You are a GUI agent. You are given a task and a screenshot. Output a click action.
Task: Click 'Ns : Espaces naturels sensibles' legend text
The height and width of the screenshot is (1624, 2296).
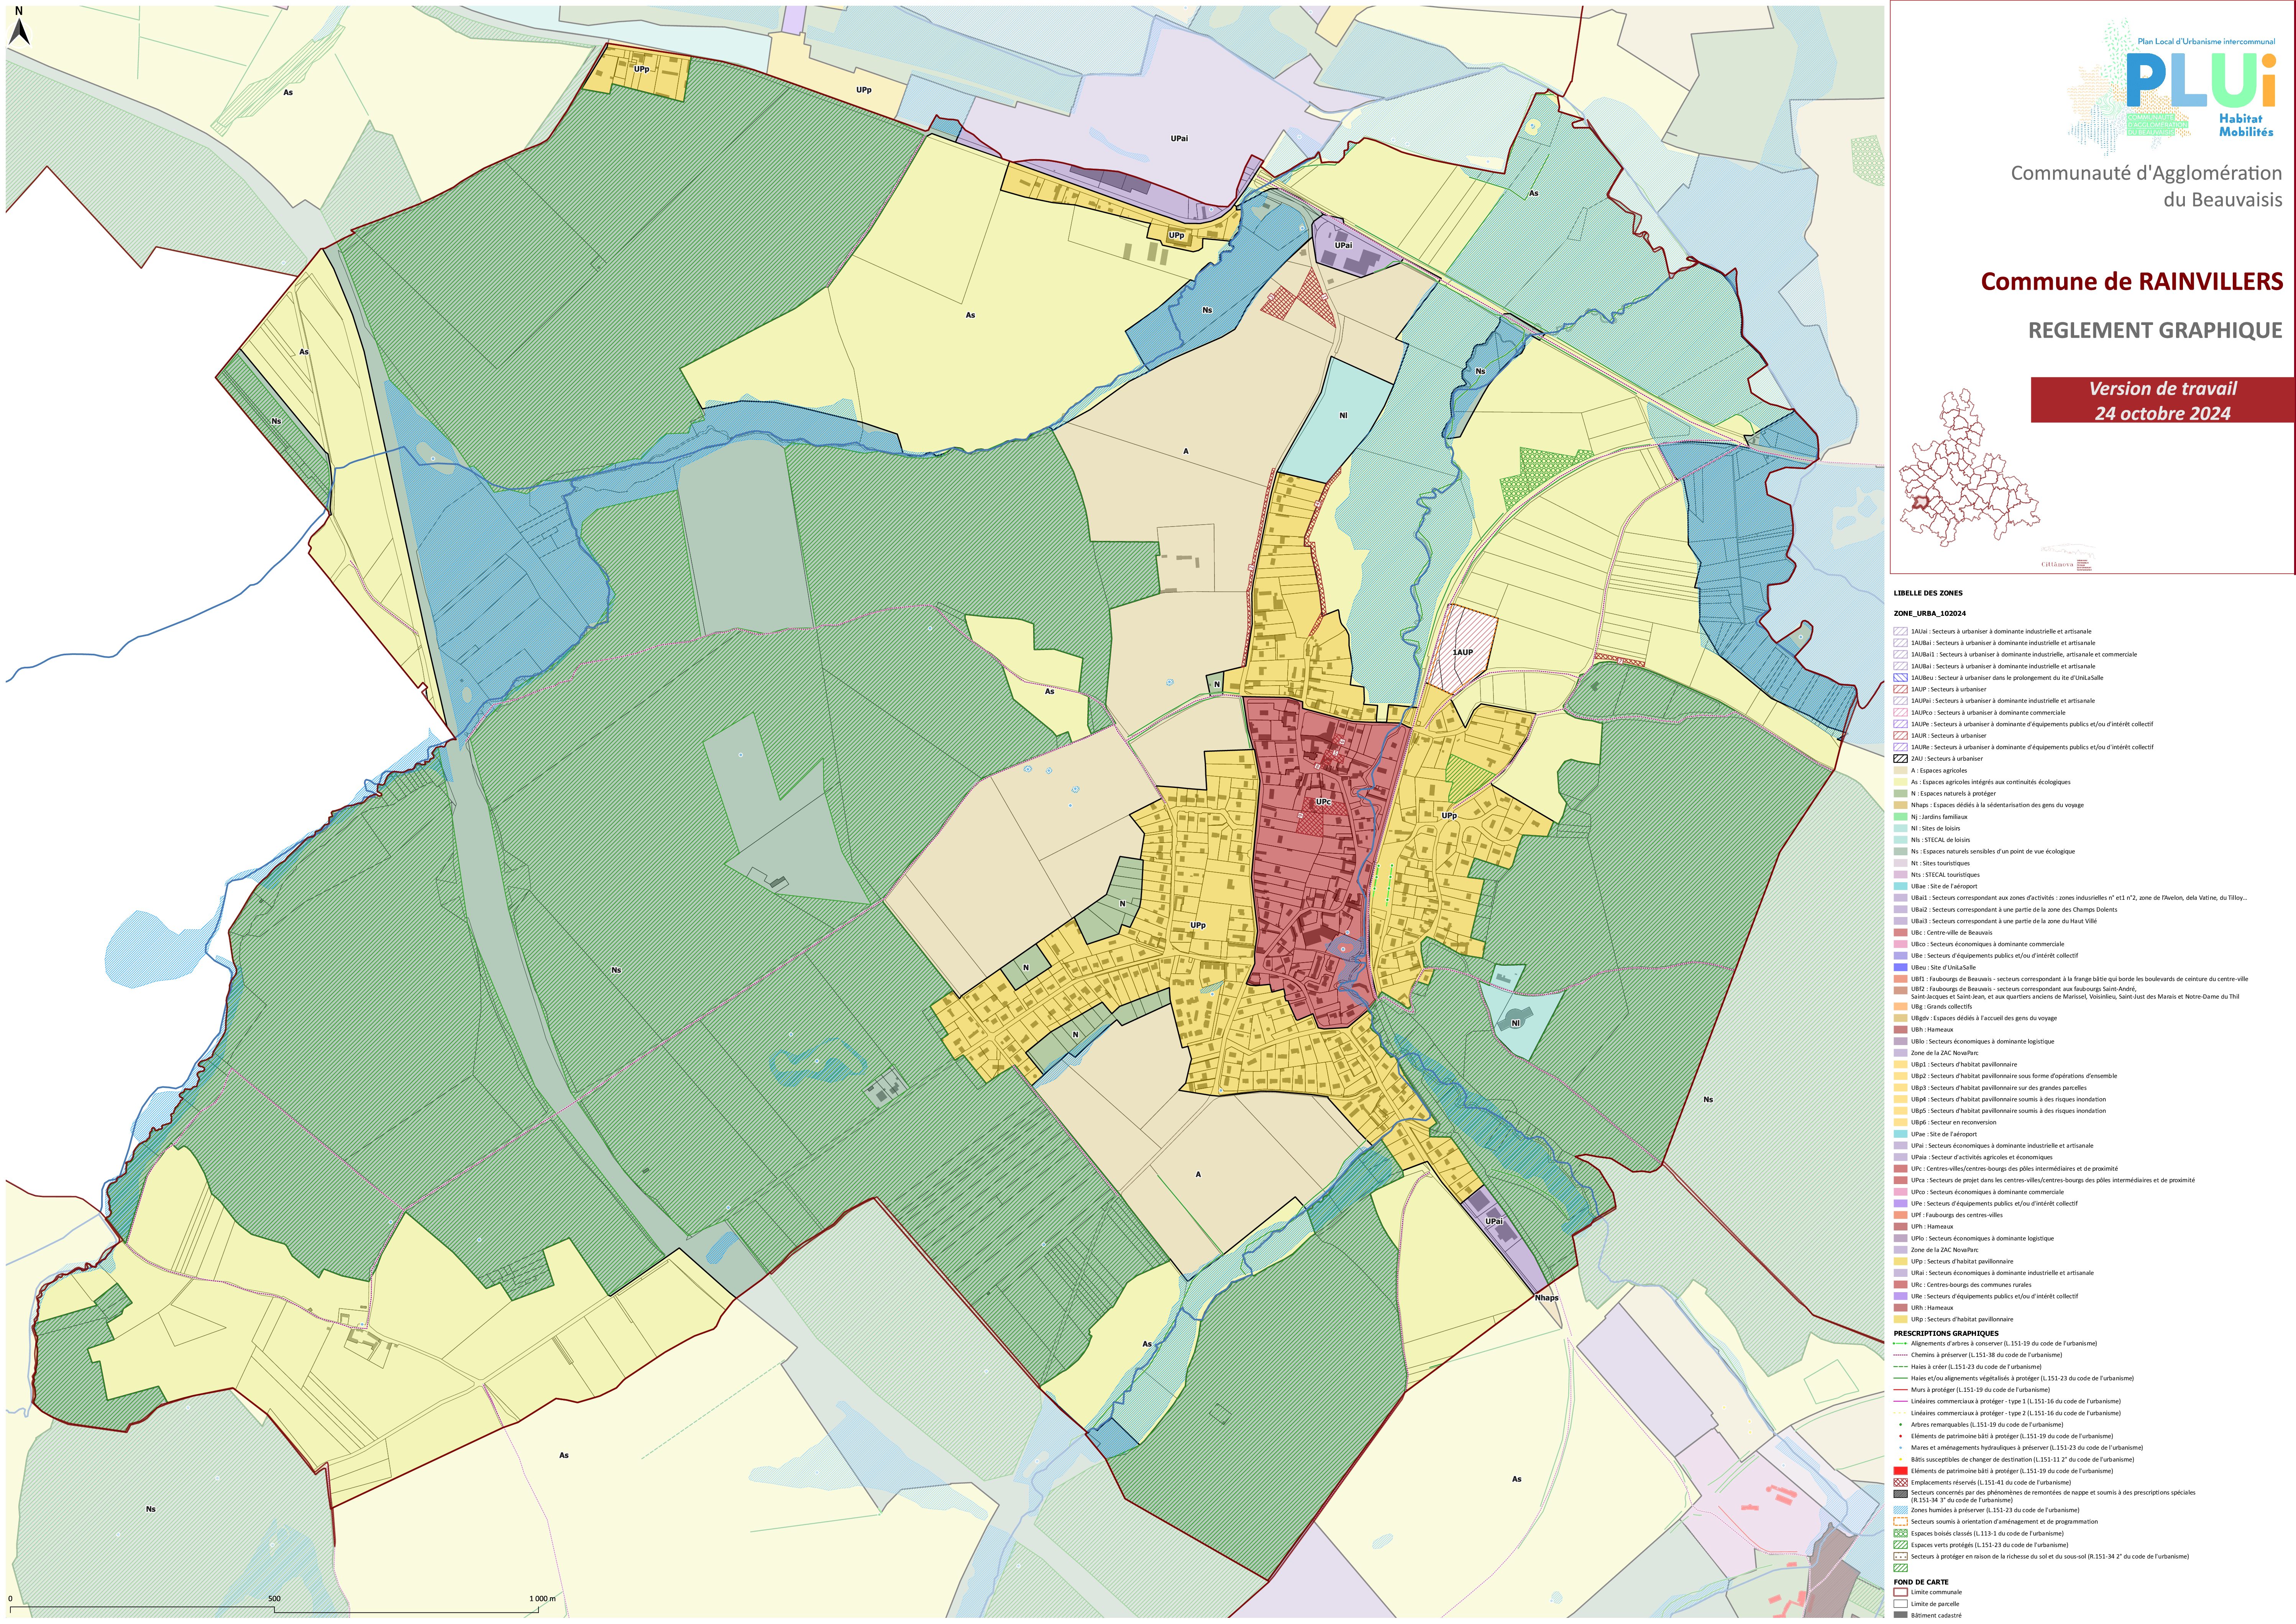click(1992, 852)
